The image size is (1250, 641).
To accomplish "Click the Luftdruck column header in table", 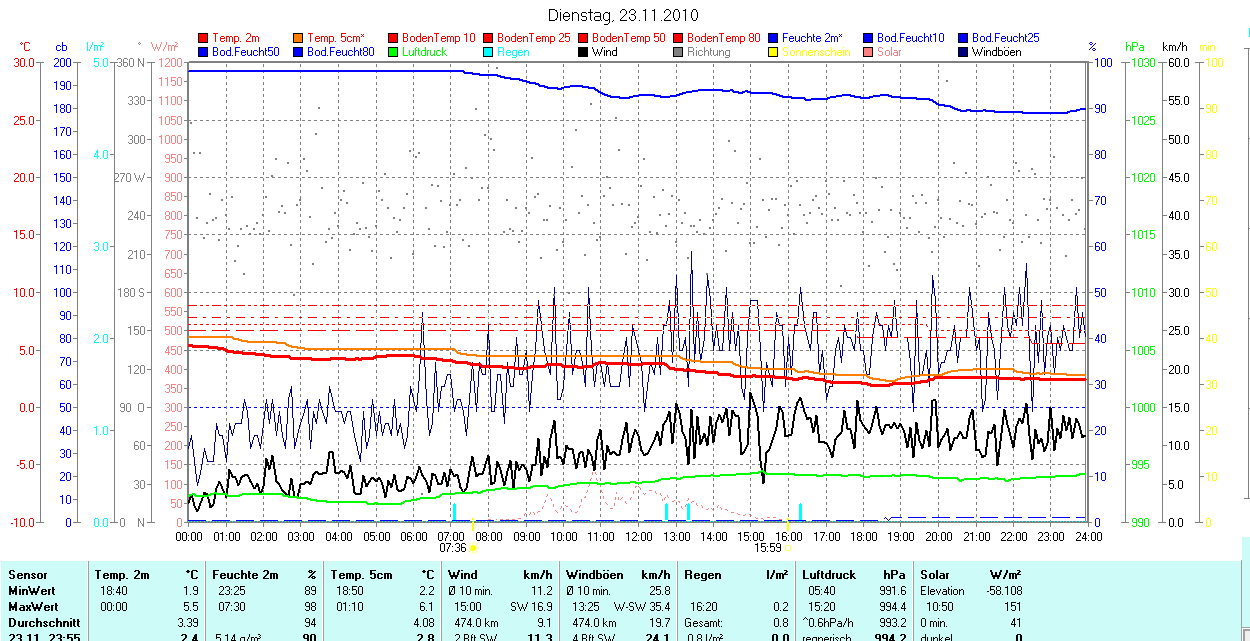I will point(830,575).
